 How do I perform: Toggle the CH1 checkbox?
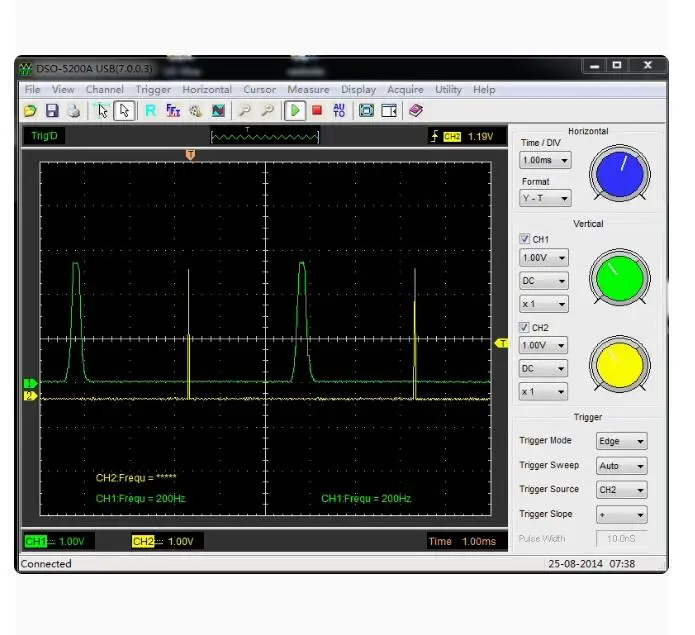point(525,240)
